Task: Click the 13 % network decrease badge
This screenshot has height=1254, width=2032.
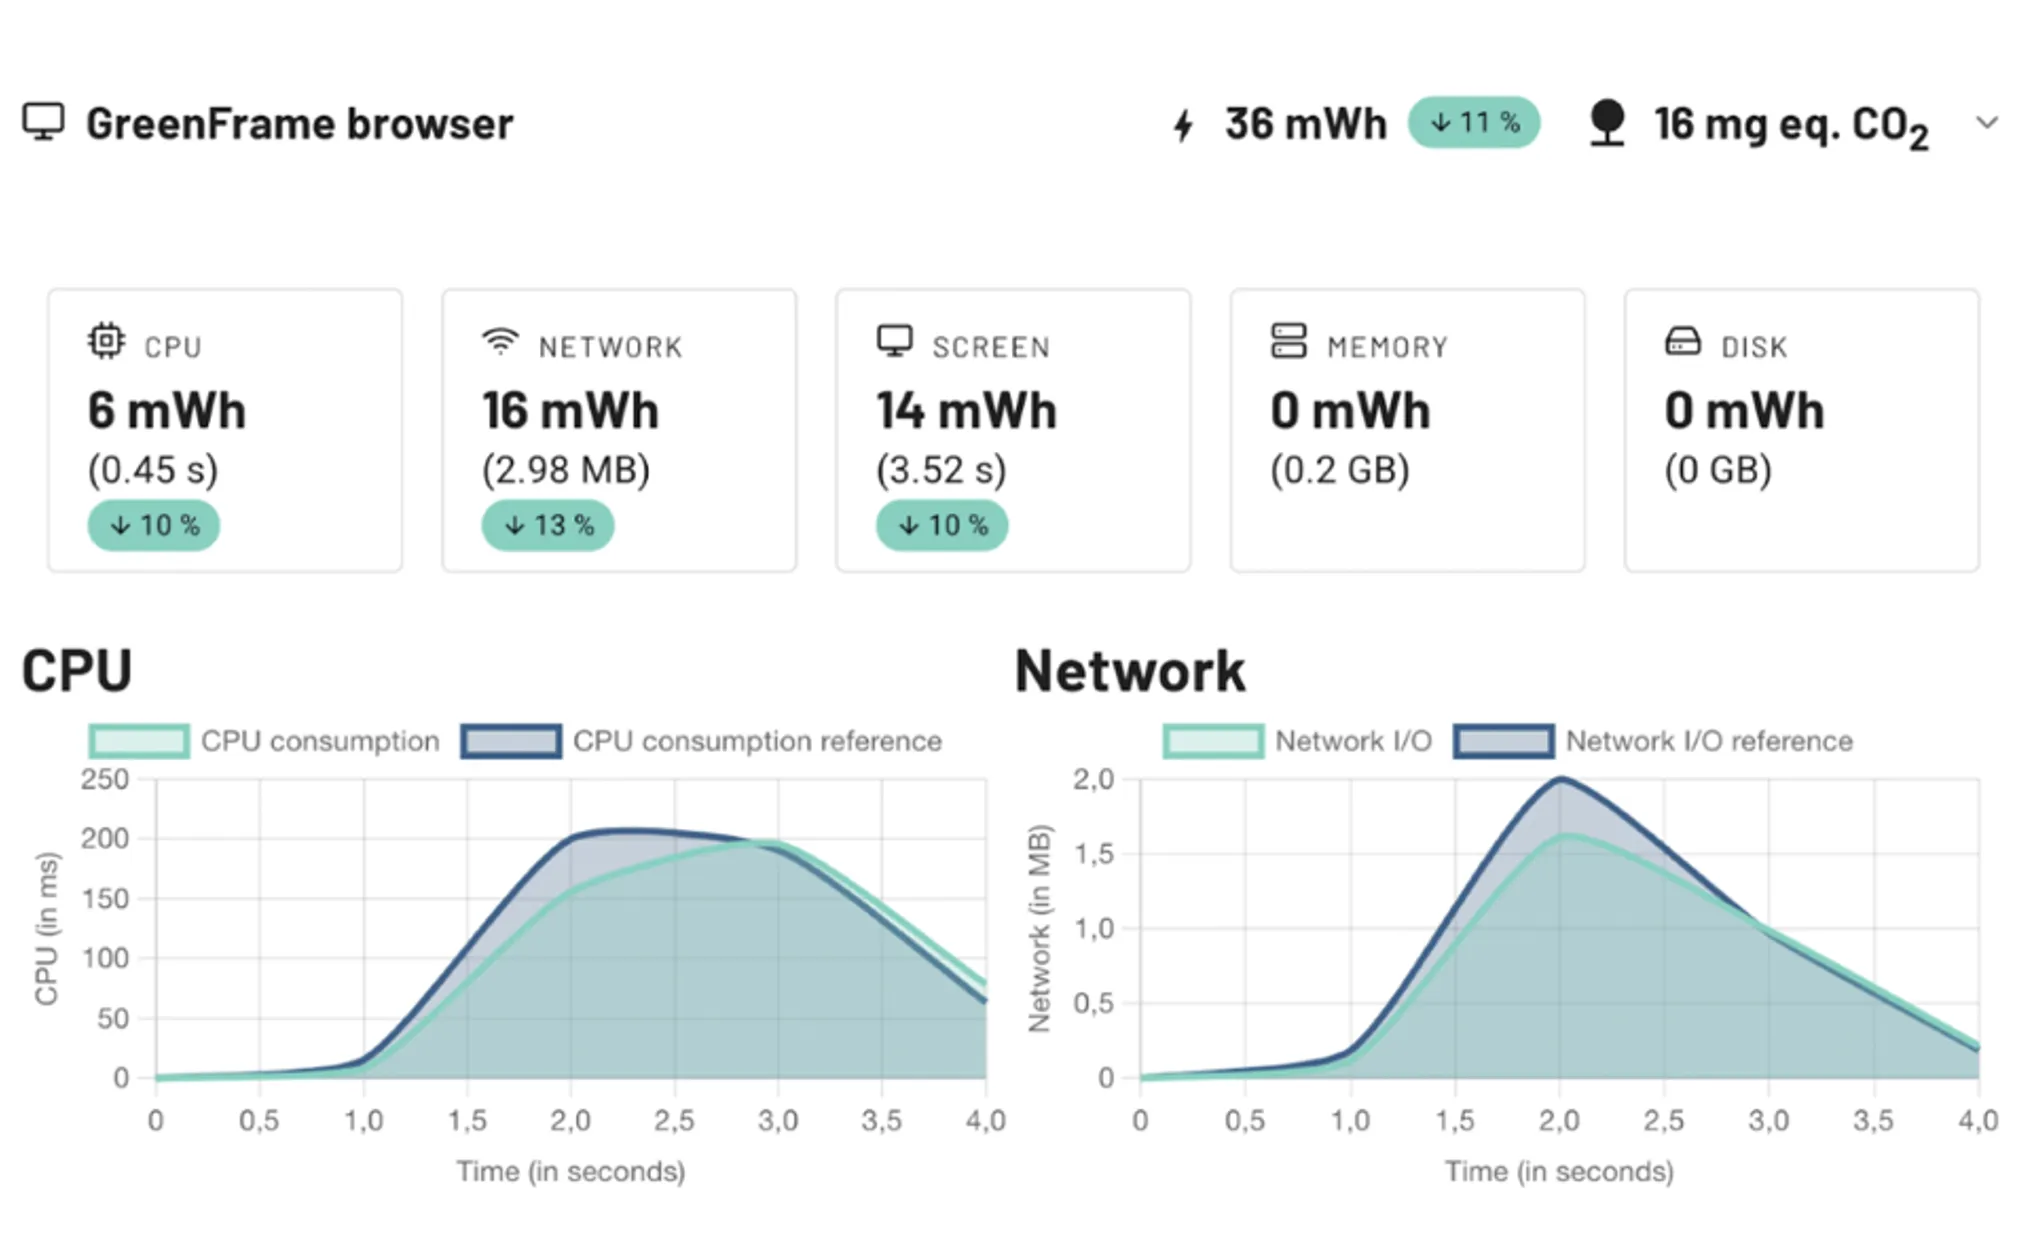Action: (x=548, y=525)
